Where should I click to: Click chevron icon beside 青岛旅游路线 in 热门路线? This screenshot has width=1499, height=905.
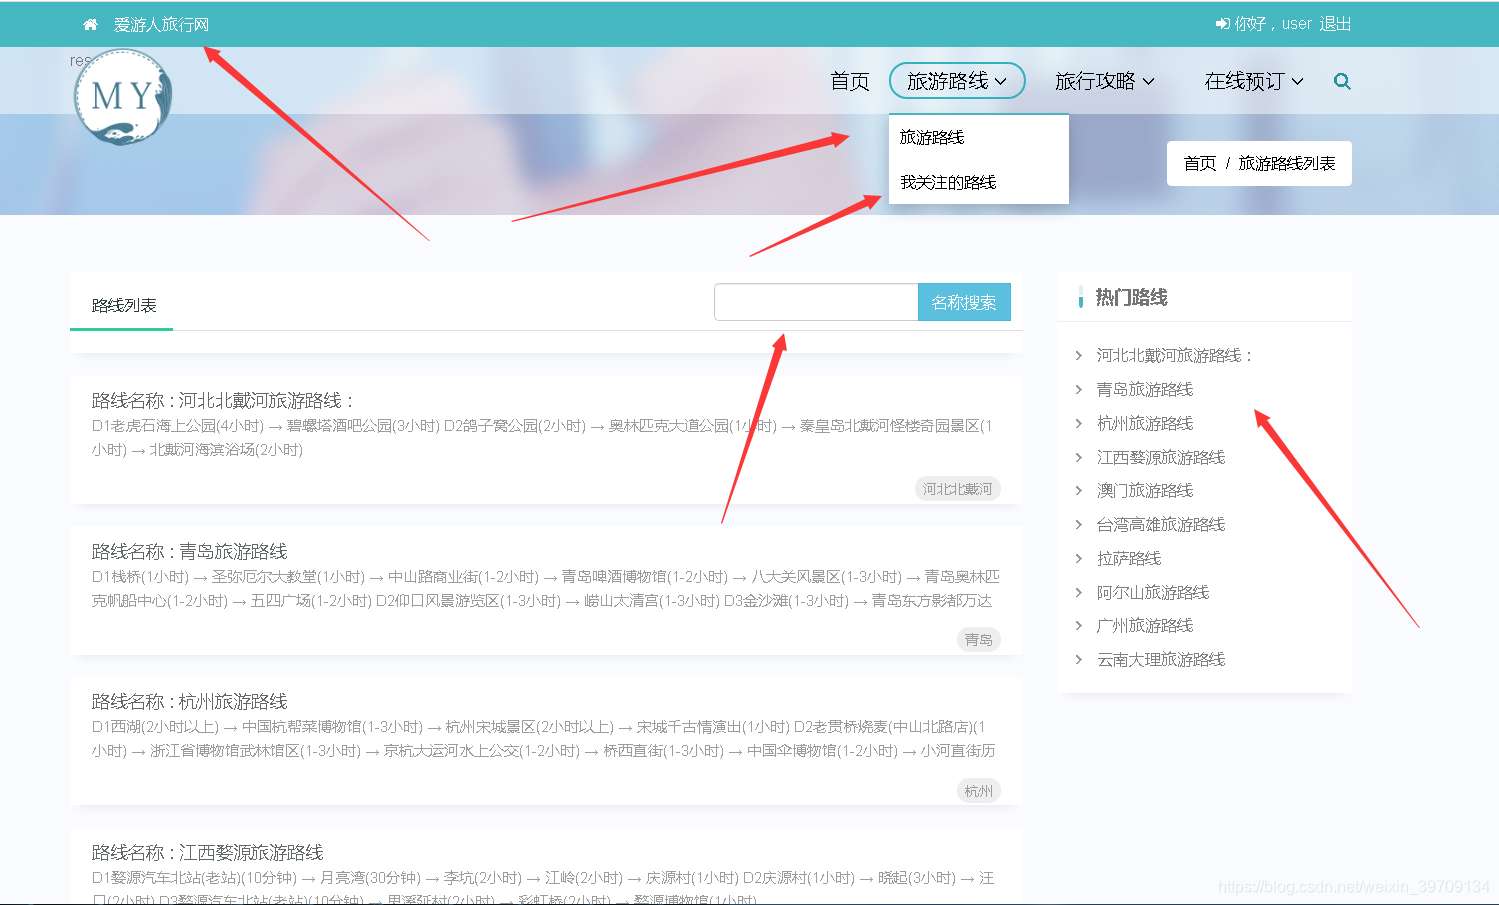coord(1078,389)
